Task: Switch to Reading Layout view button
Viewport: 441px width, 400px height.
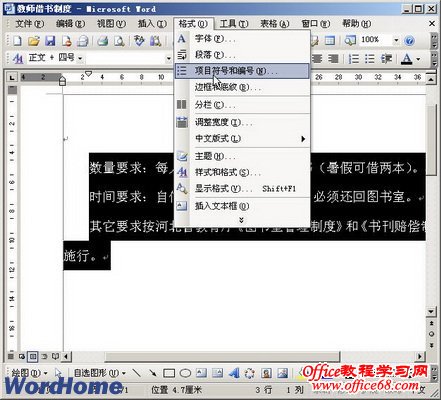Action: pos(55,356)
